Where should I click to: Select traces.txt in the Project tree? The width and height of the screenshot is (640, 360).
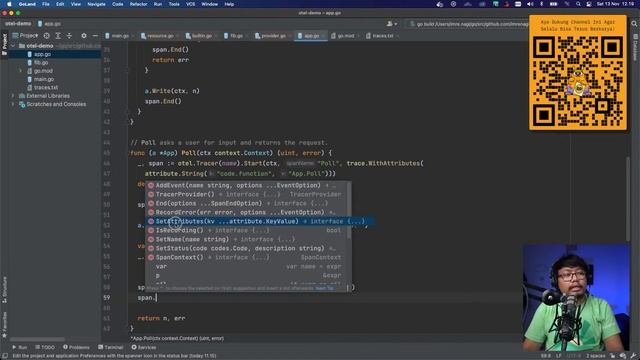click(x=45, y=87)
